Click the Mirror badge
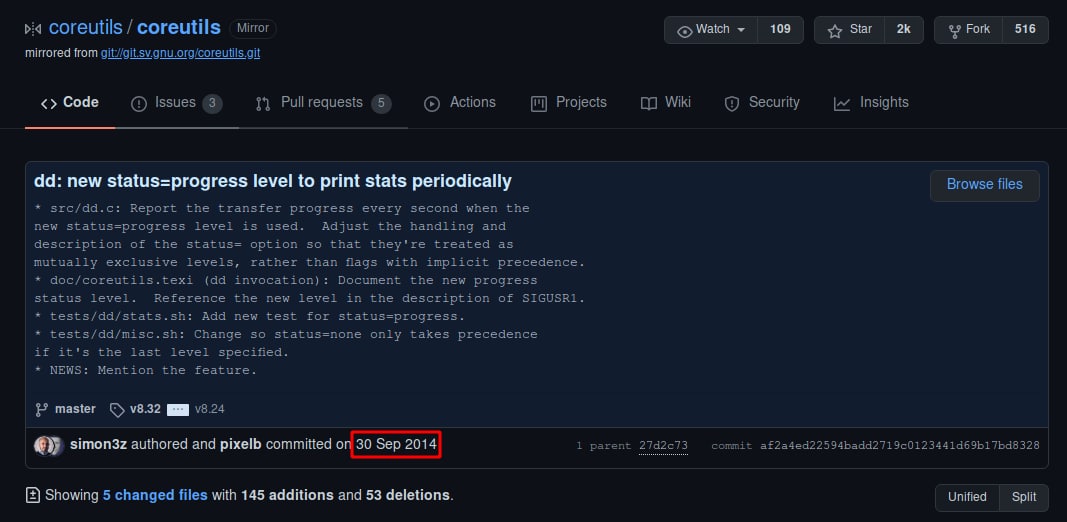The image size is (1067, 522). [x=253, y=29]
